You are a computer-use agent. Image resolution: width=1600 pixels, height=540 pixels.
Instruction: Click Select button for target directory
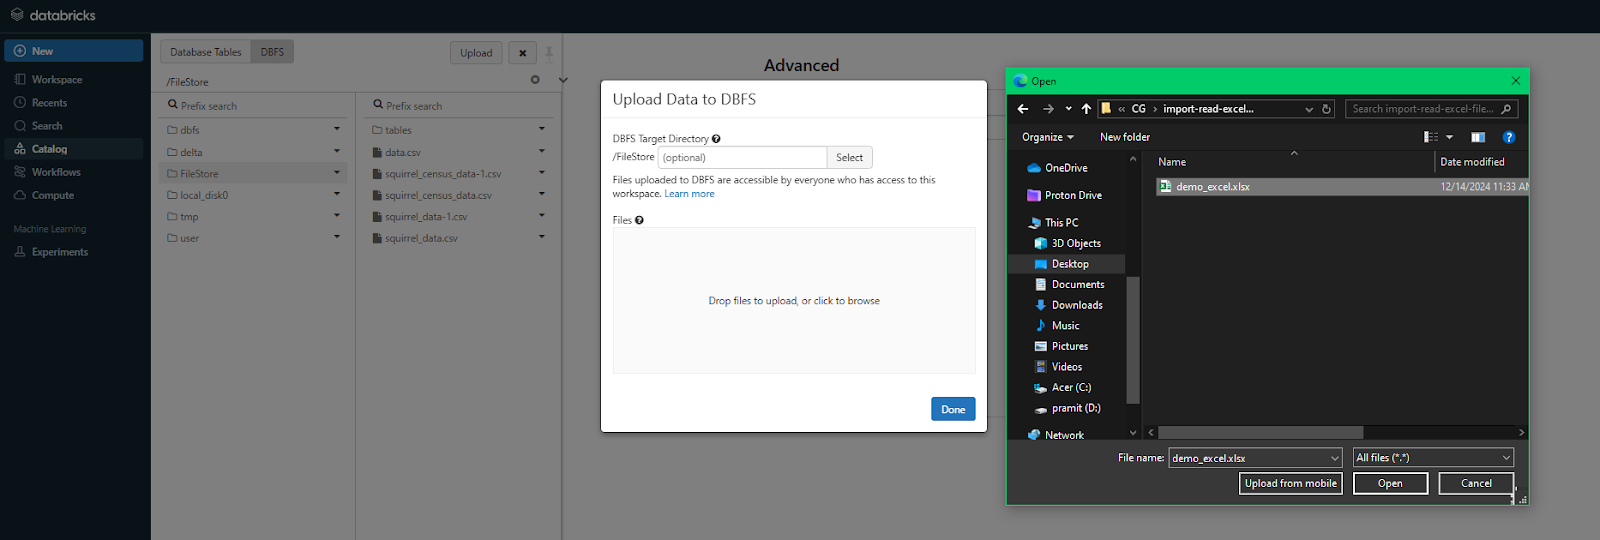click(849, 157)
